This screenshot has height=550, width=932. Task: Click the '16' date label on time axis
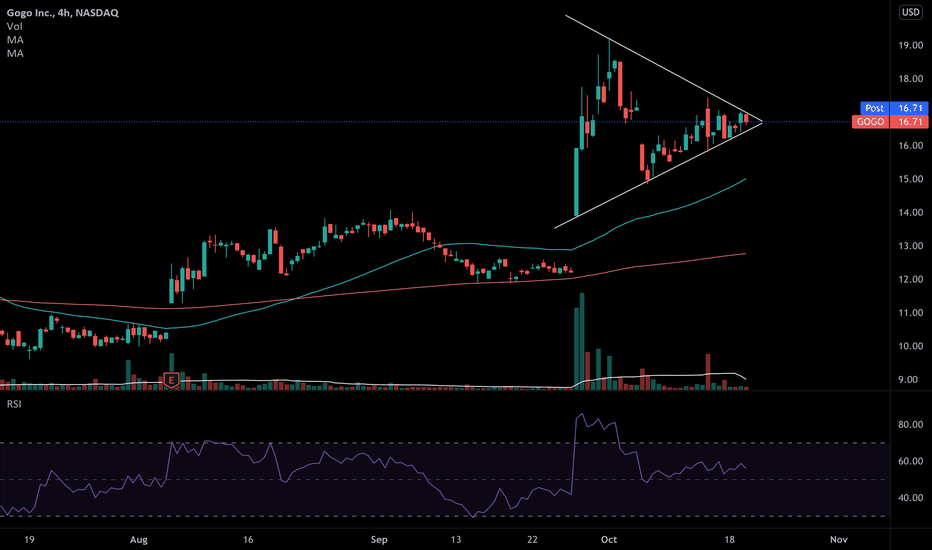point(248,540)
